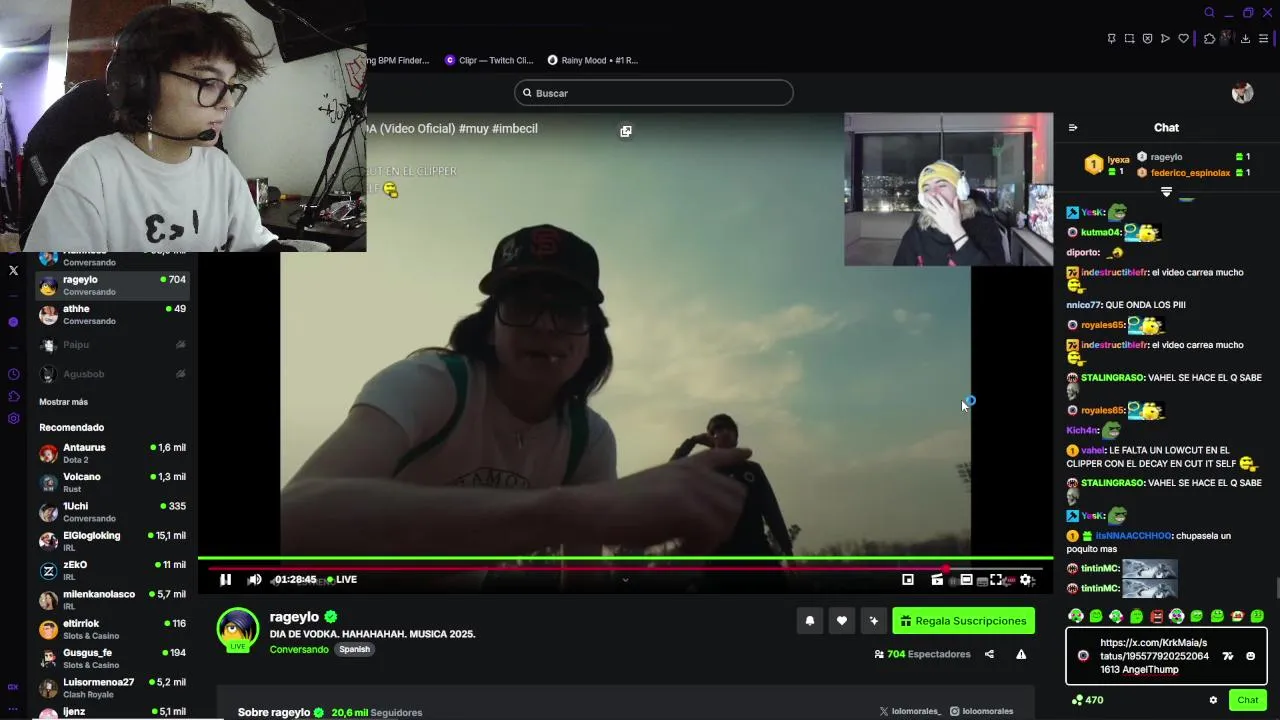This screenshot has height=720, width=1280.
Task: Open eltirriok Slots & Casino channel
Action: tap(112, 629)
